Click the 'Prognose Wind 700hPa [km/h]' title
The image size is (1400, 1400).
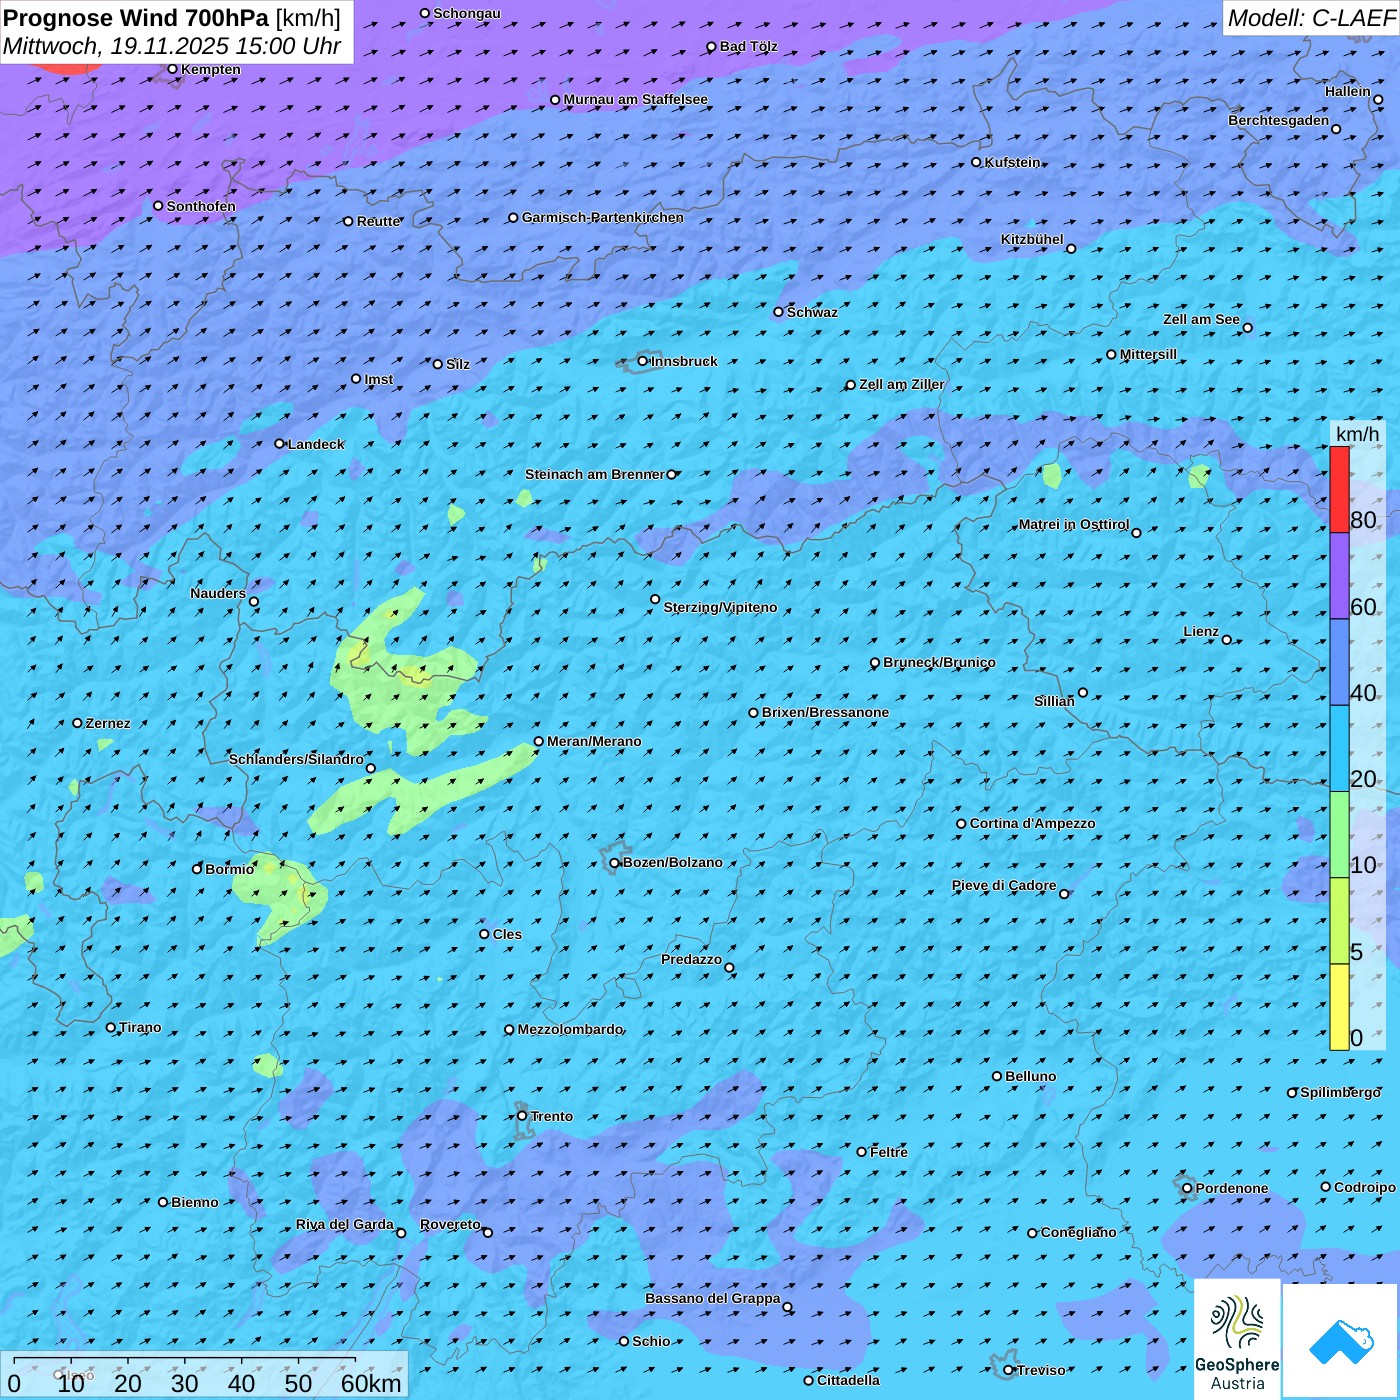pos(172,17)
